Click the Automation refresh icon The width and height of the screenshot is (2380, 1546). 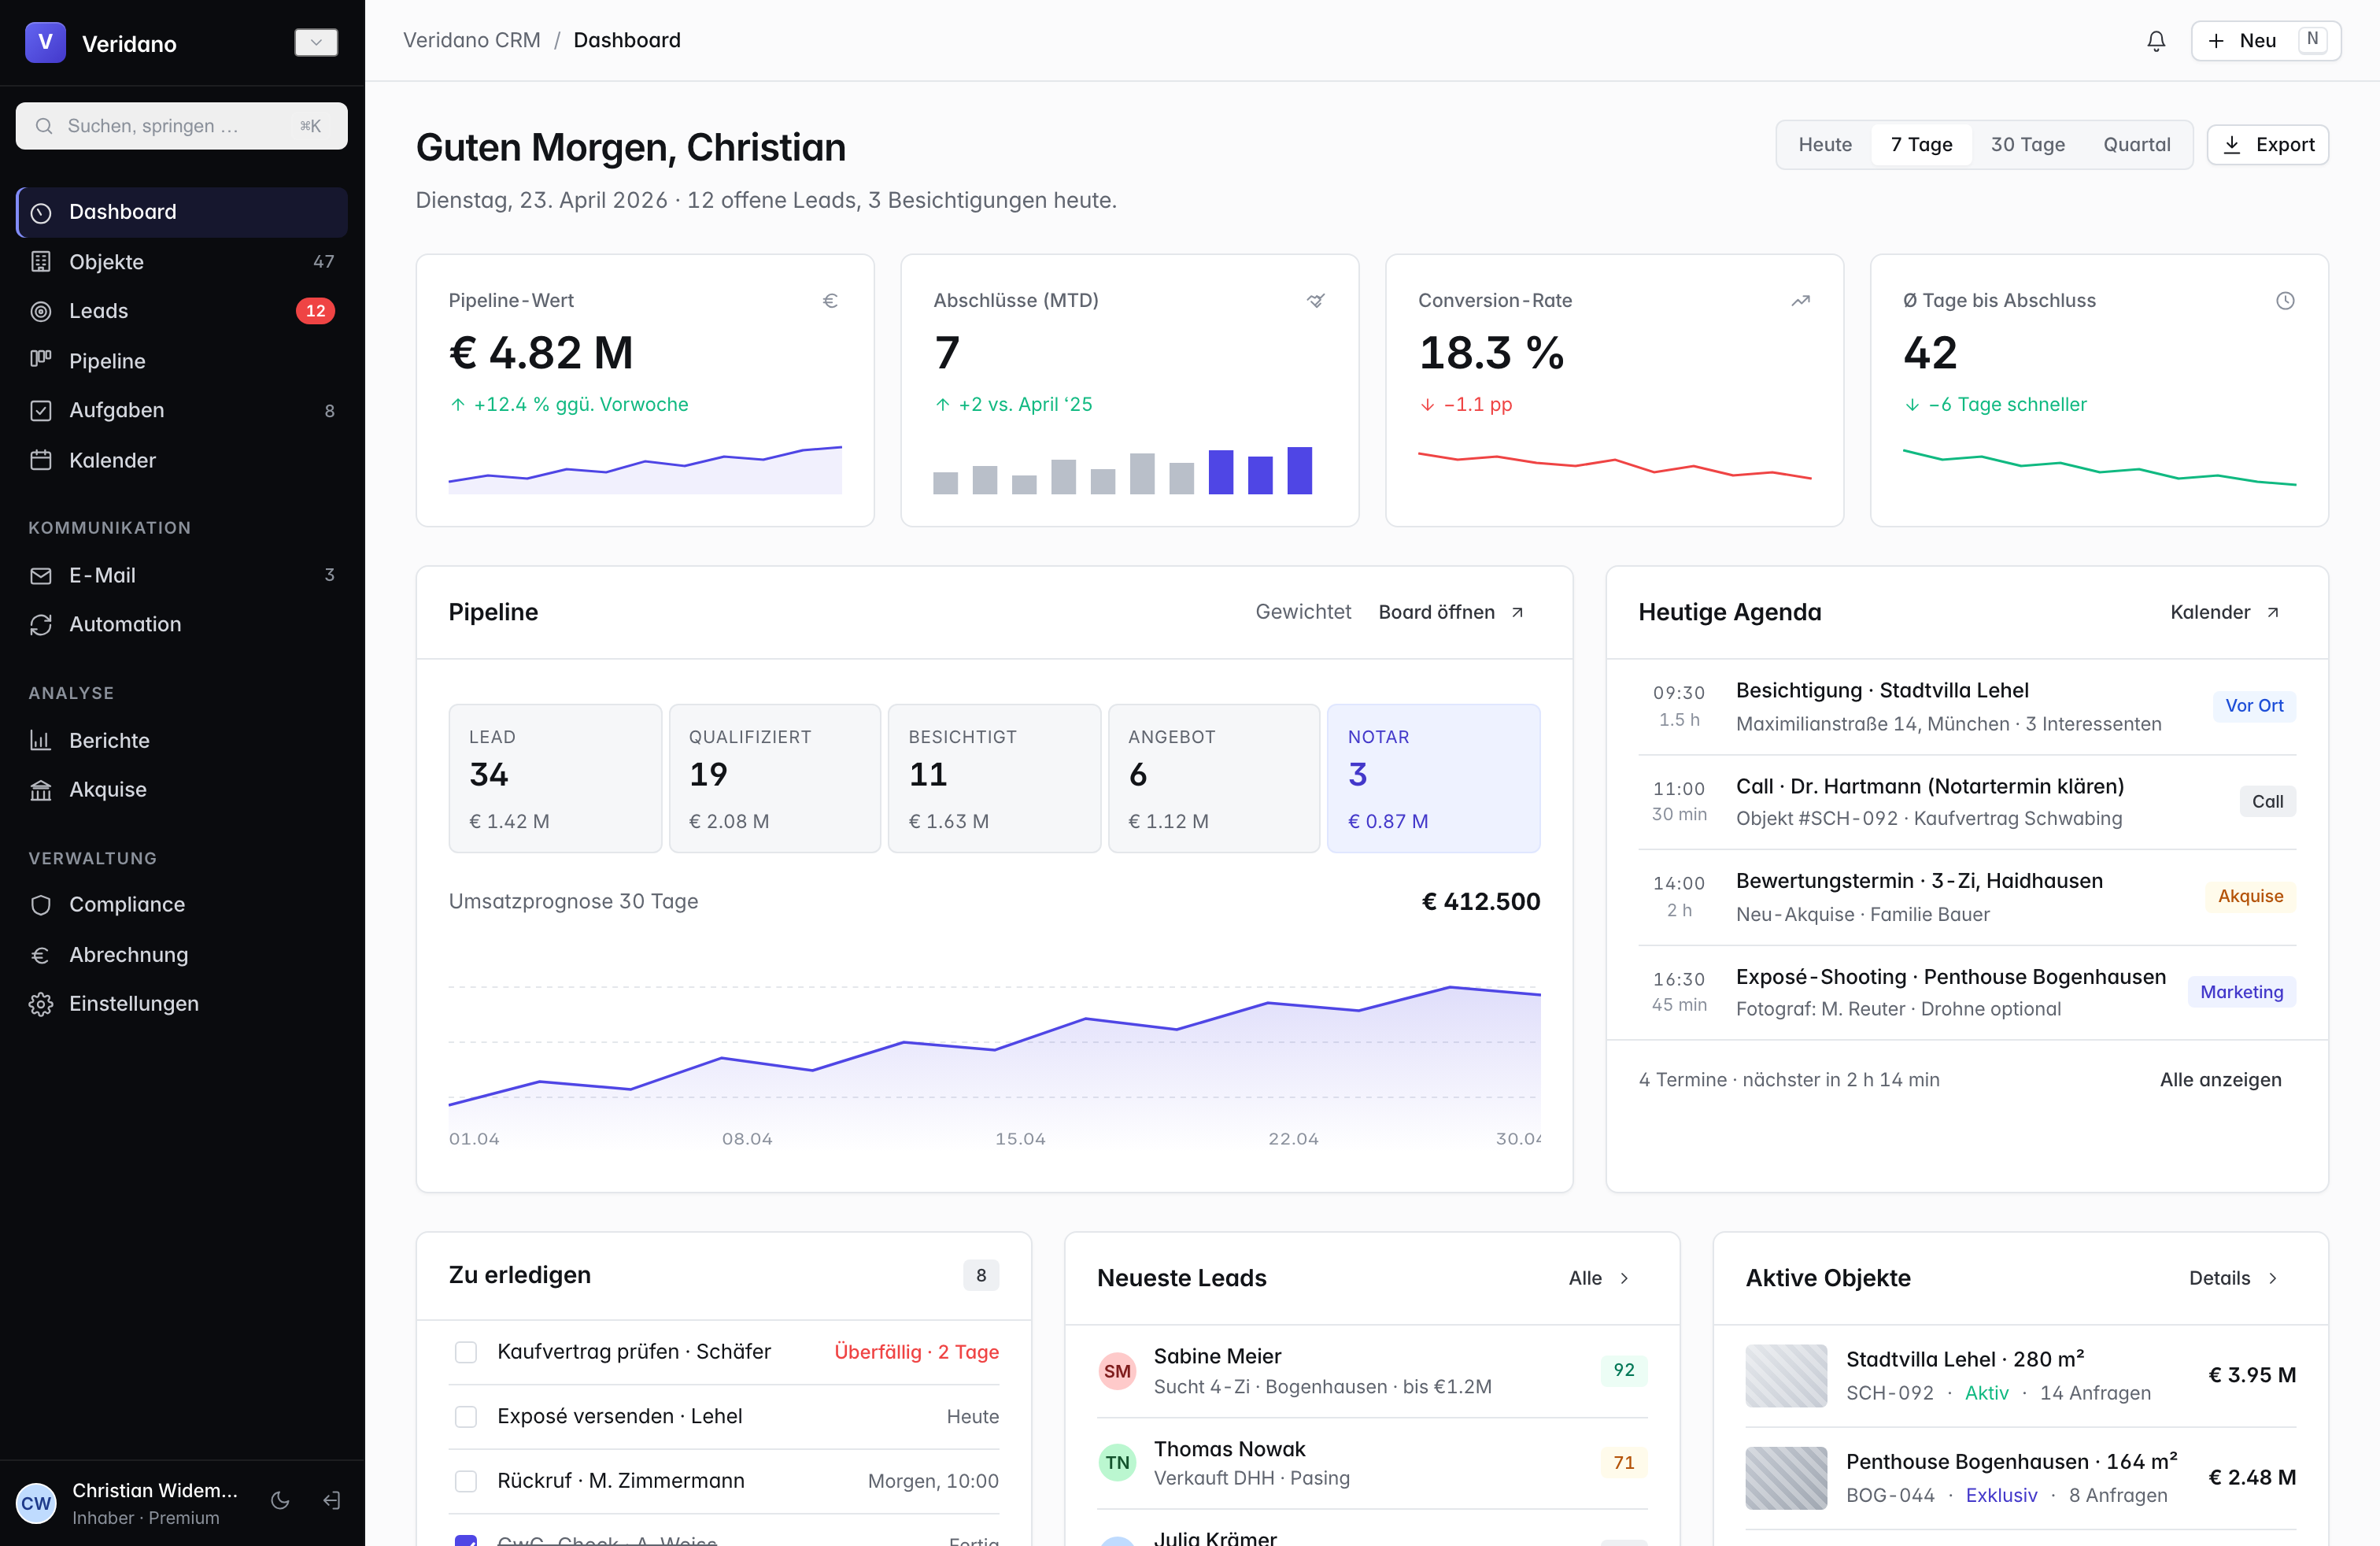click(x=41, y=625)
